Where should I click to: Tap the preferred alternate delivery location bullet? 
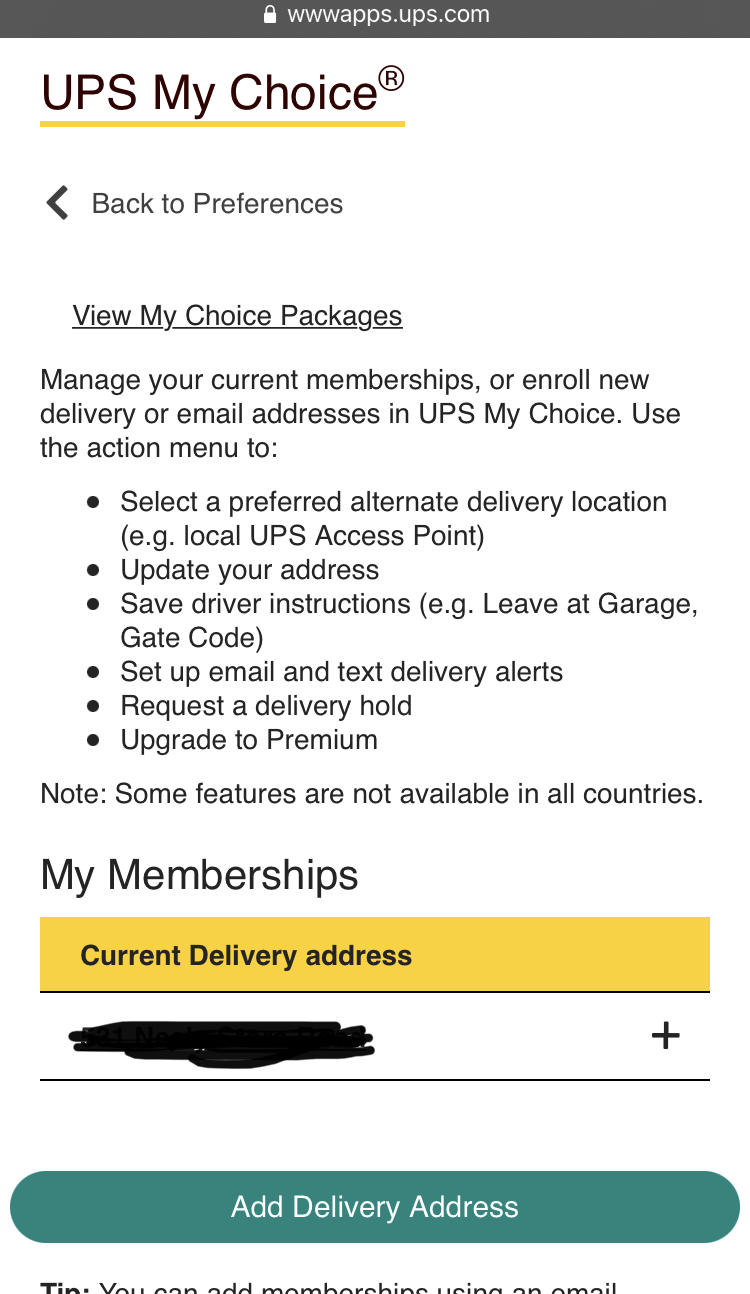(393, 518)
